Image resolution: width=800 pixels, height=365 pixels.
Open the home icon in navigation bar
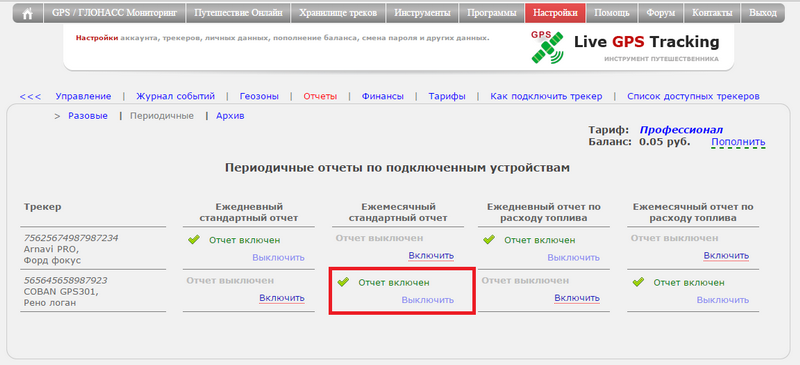pos(28,13)
